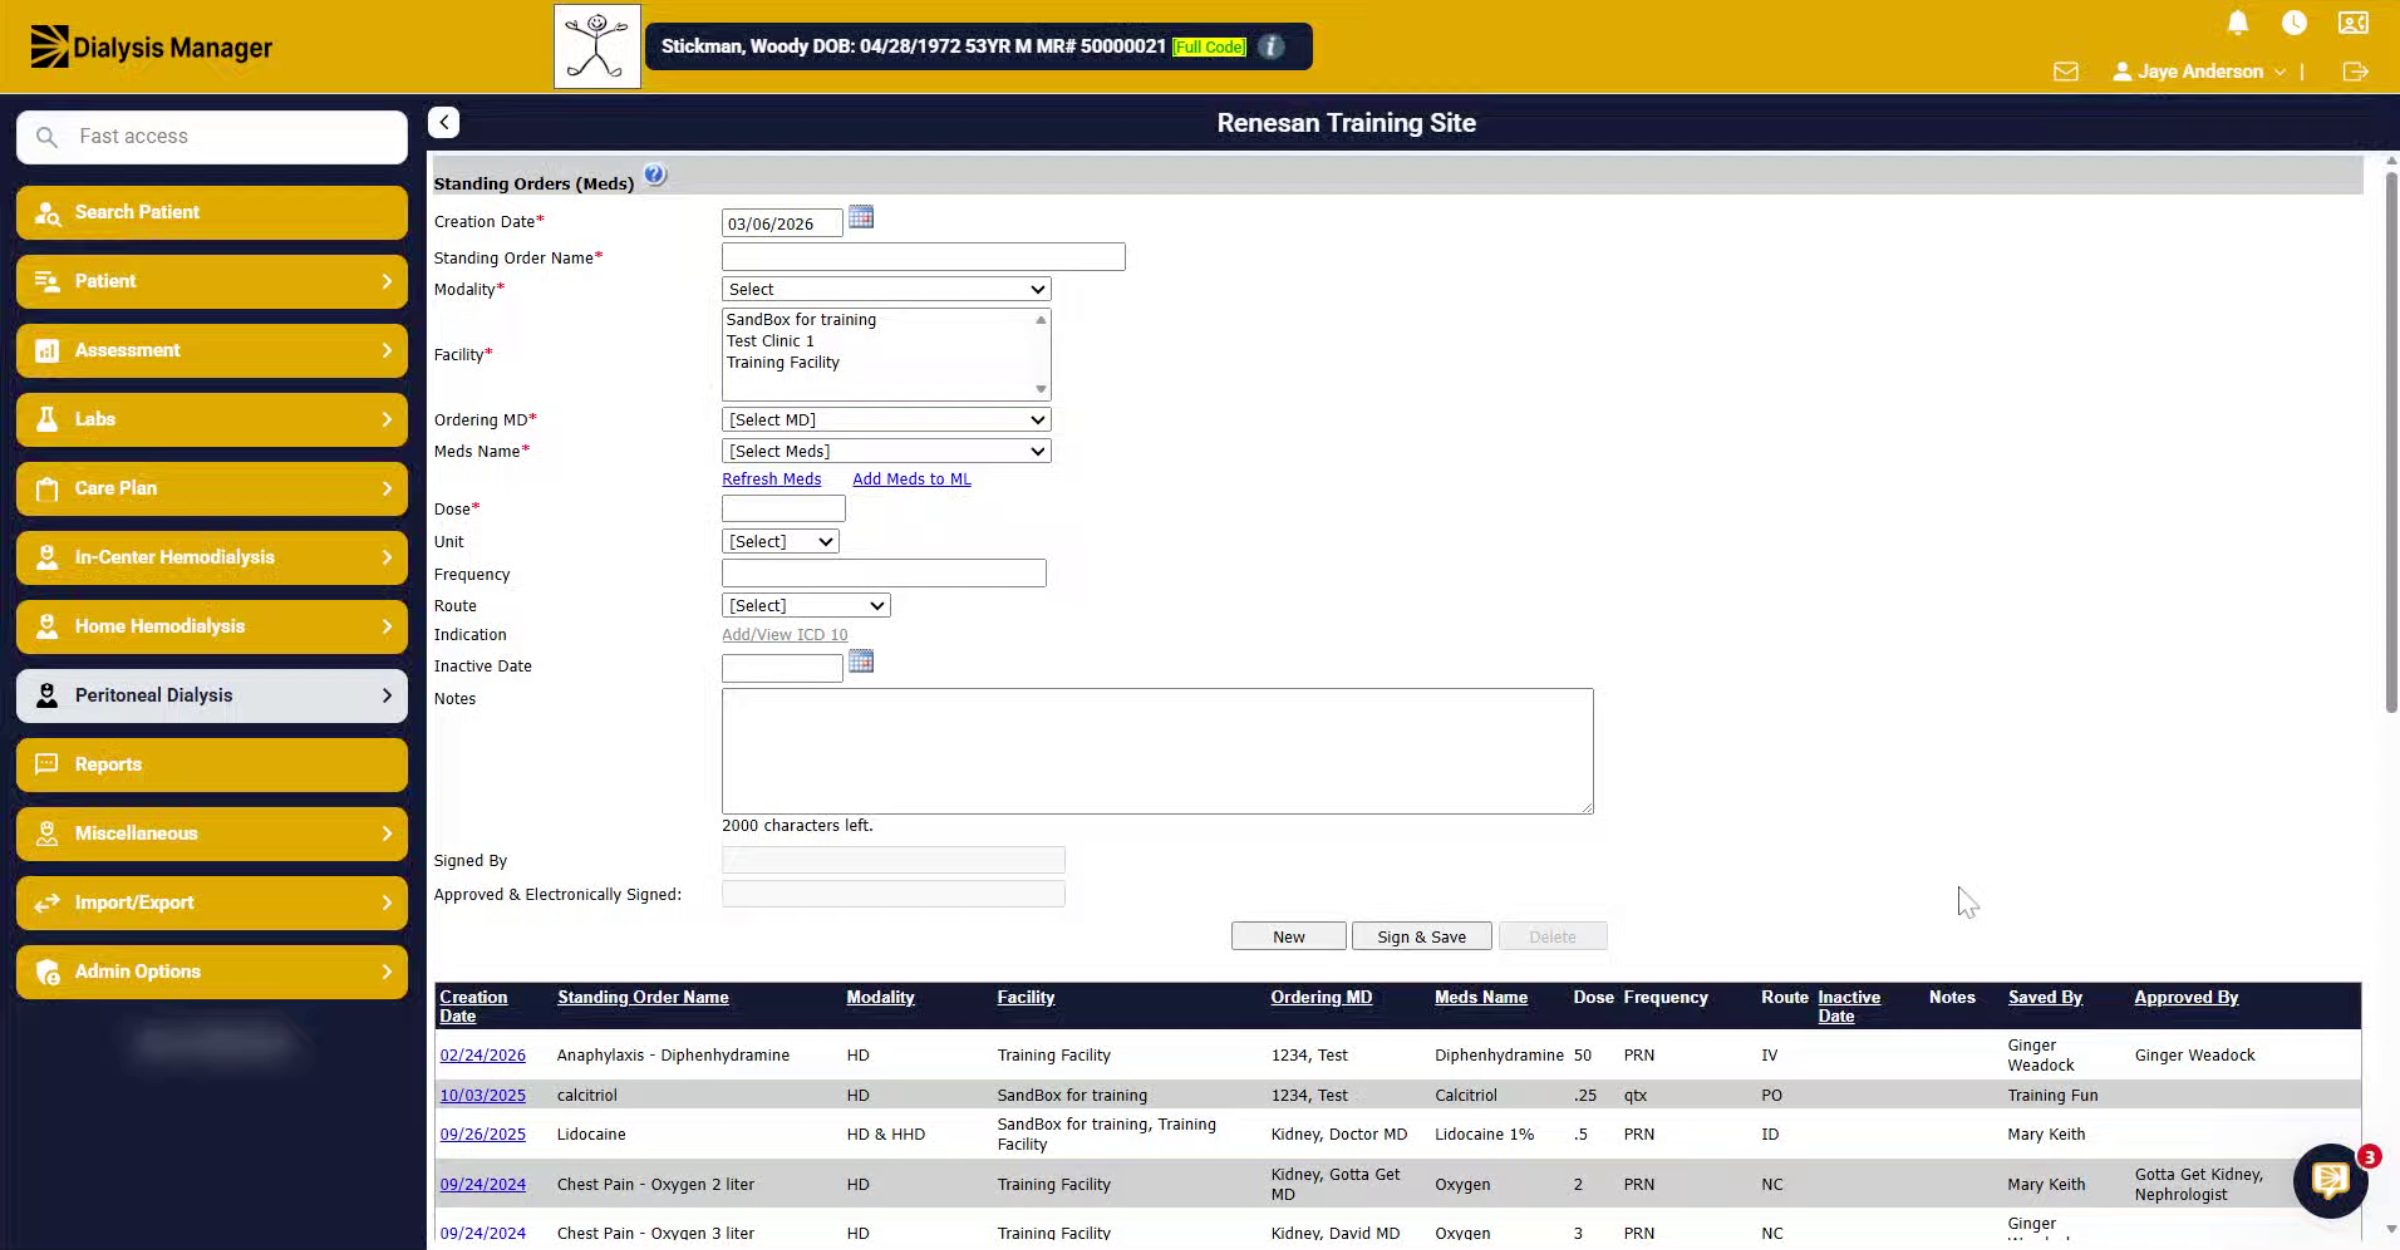Open Standing Orders help question icon
This screenshot has height=1250, width=2400.
click(654, 175)
